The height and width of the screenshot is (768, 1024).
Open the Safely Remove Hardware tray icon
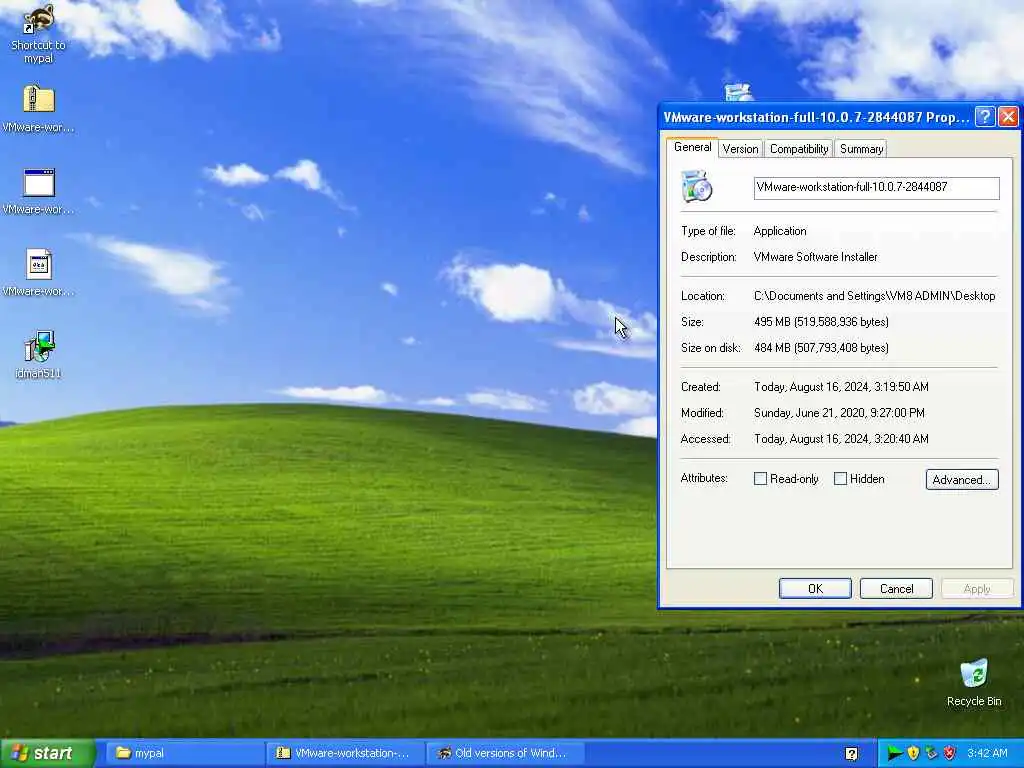tap(931, 753)
